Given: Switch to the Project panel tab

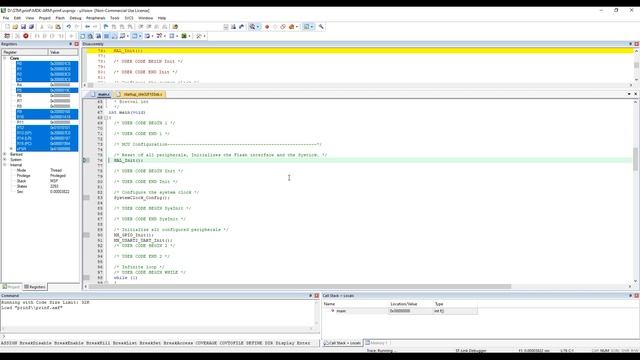Looking at the screenshot, I should (x=11, y=287).
